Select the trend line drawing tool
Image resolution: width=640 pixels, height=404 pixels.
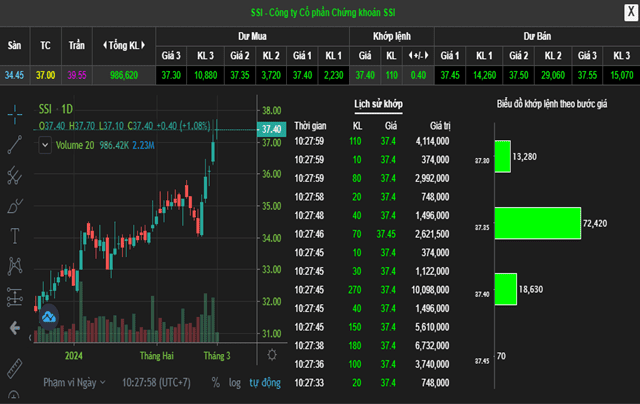15,145
